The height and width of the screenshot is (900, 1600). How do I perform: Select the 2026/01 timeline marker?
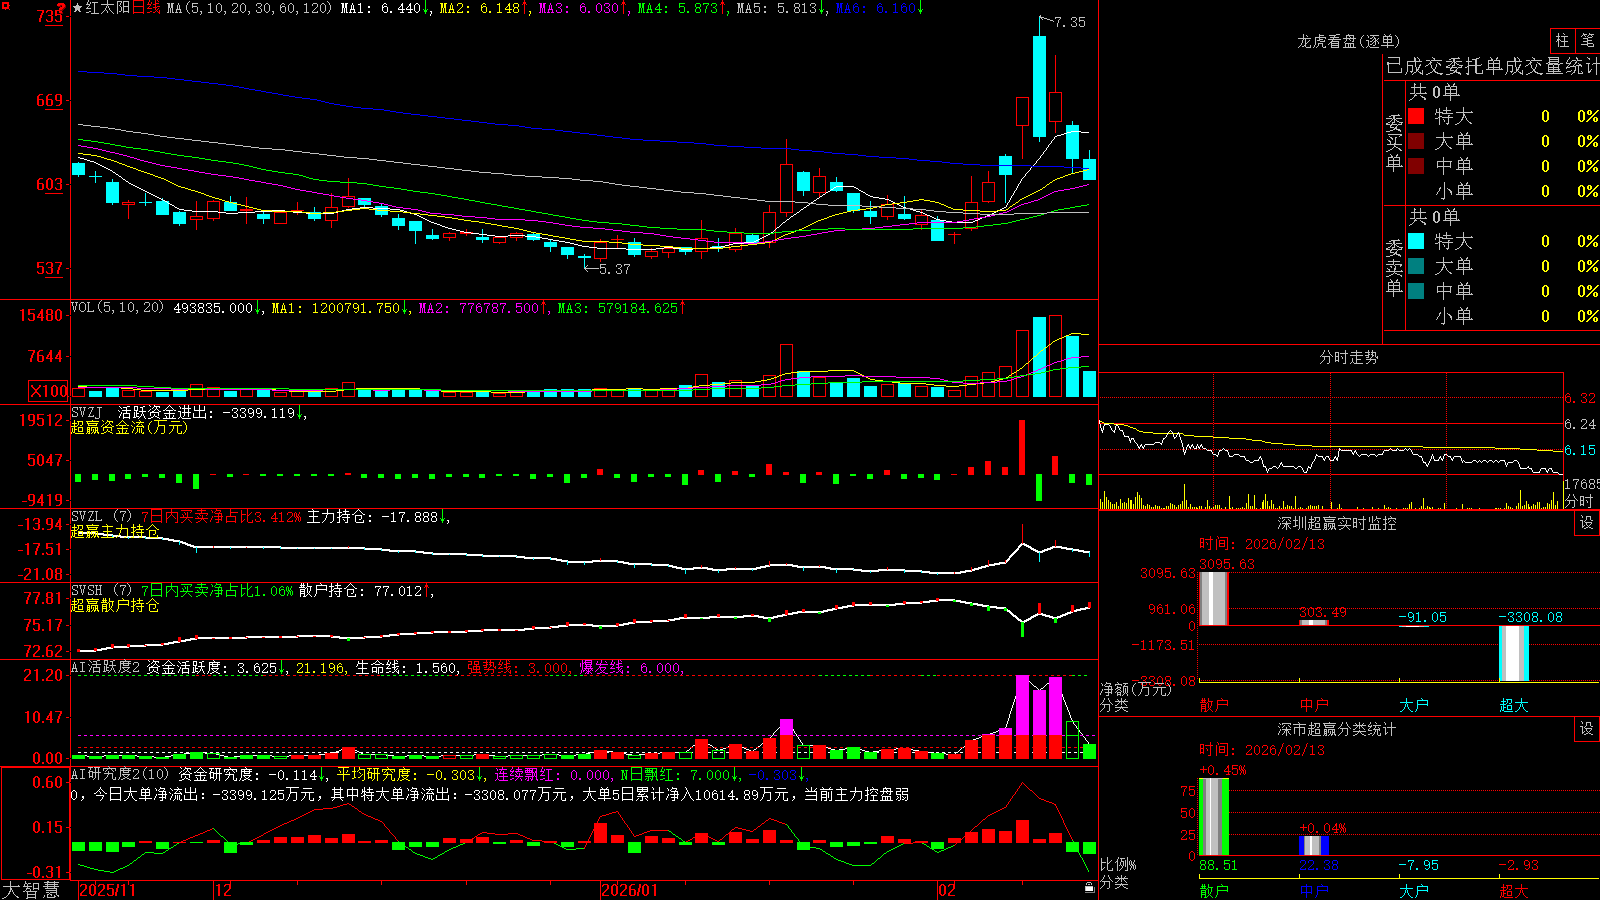click(x=629, y=890)
